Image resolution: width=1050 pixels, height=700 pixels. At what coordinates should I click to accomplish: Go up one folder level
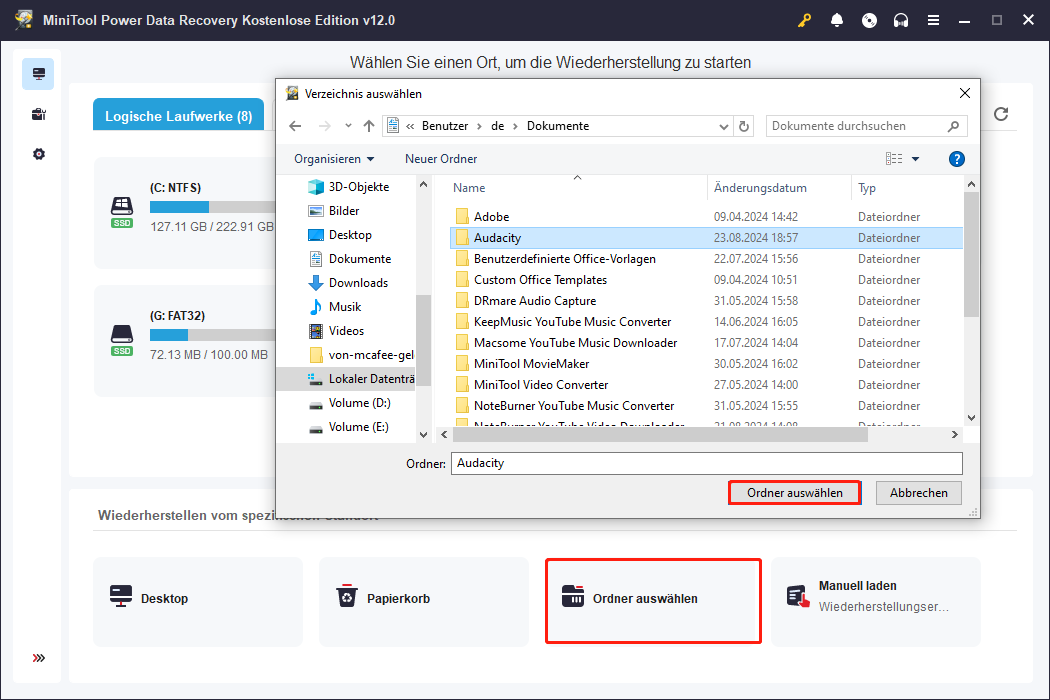click(x=368, y=126)
